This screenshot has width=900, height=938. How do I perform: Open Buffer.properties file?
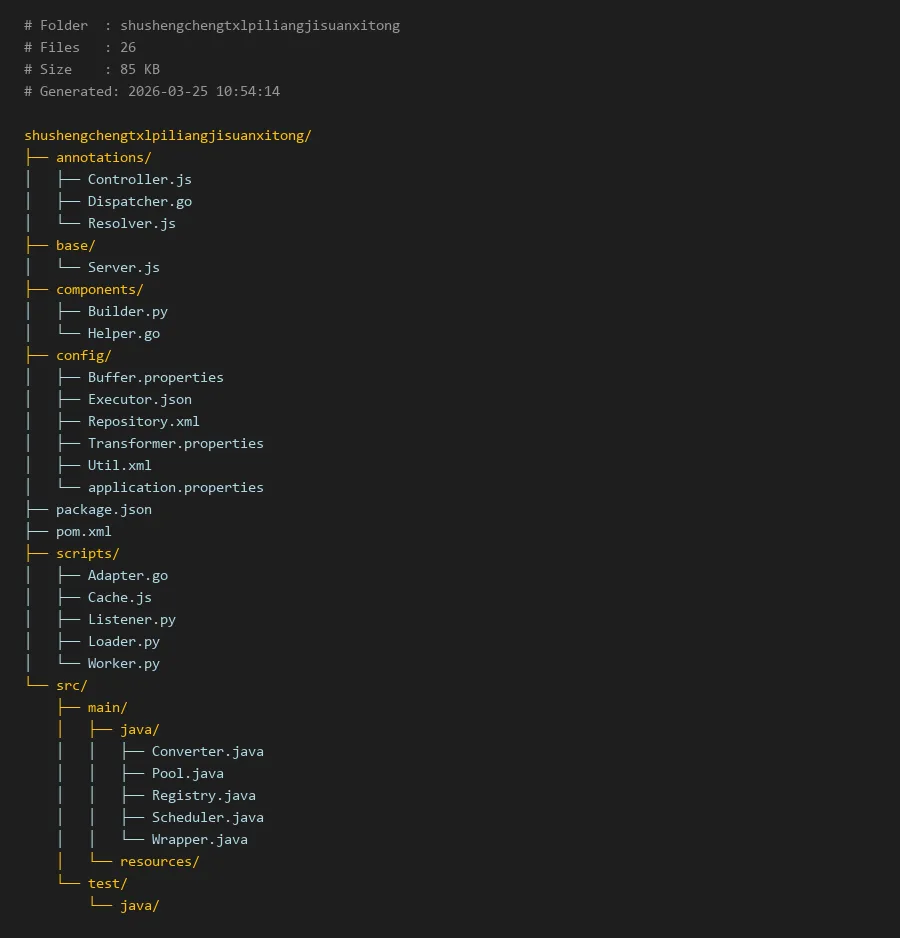pos(155,377)
